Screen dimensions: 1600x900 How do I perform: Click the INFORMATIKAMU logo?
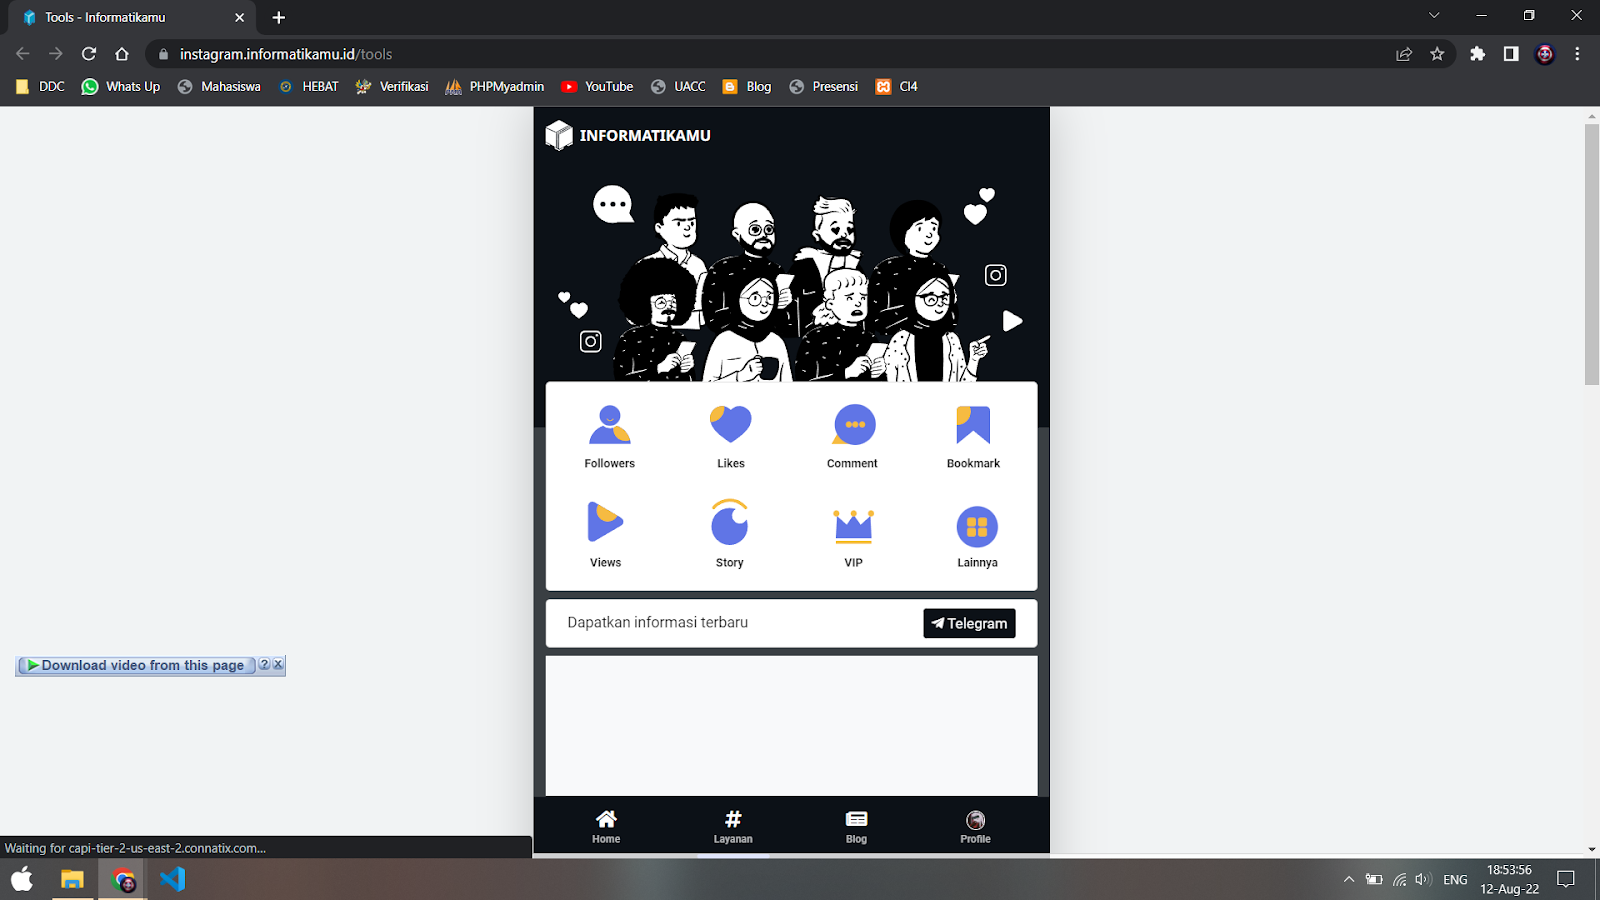click(628, 135)
